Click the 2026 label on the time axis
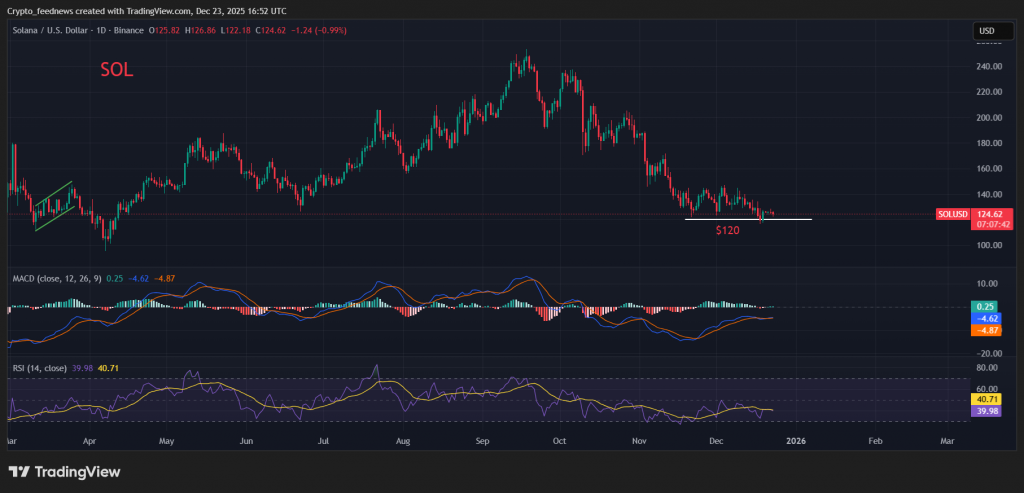 (x=797, y=440)
